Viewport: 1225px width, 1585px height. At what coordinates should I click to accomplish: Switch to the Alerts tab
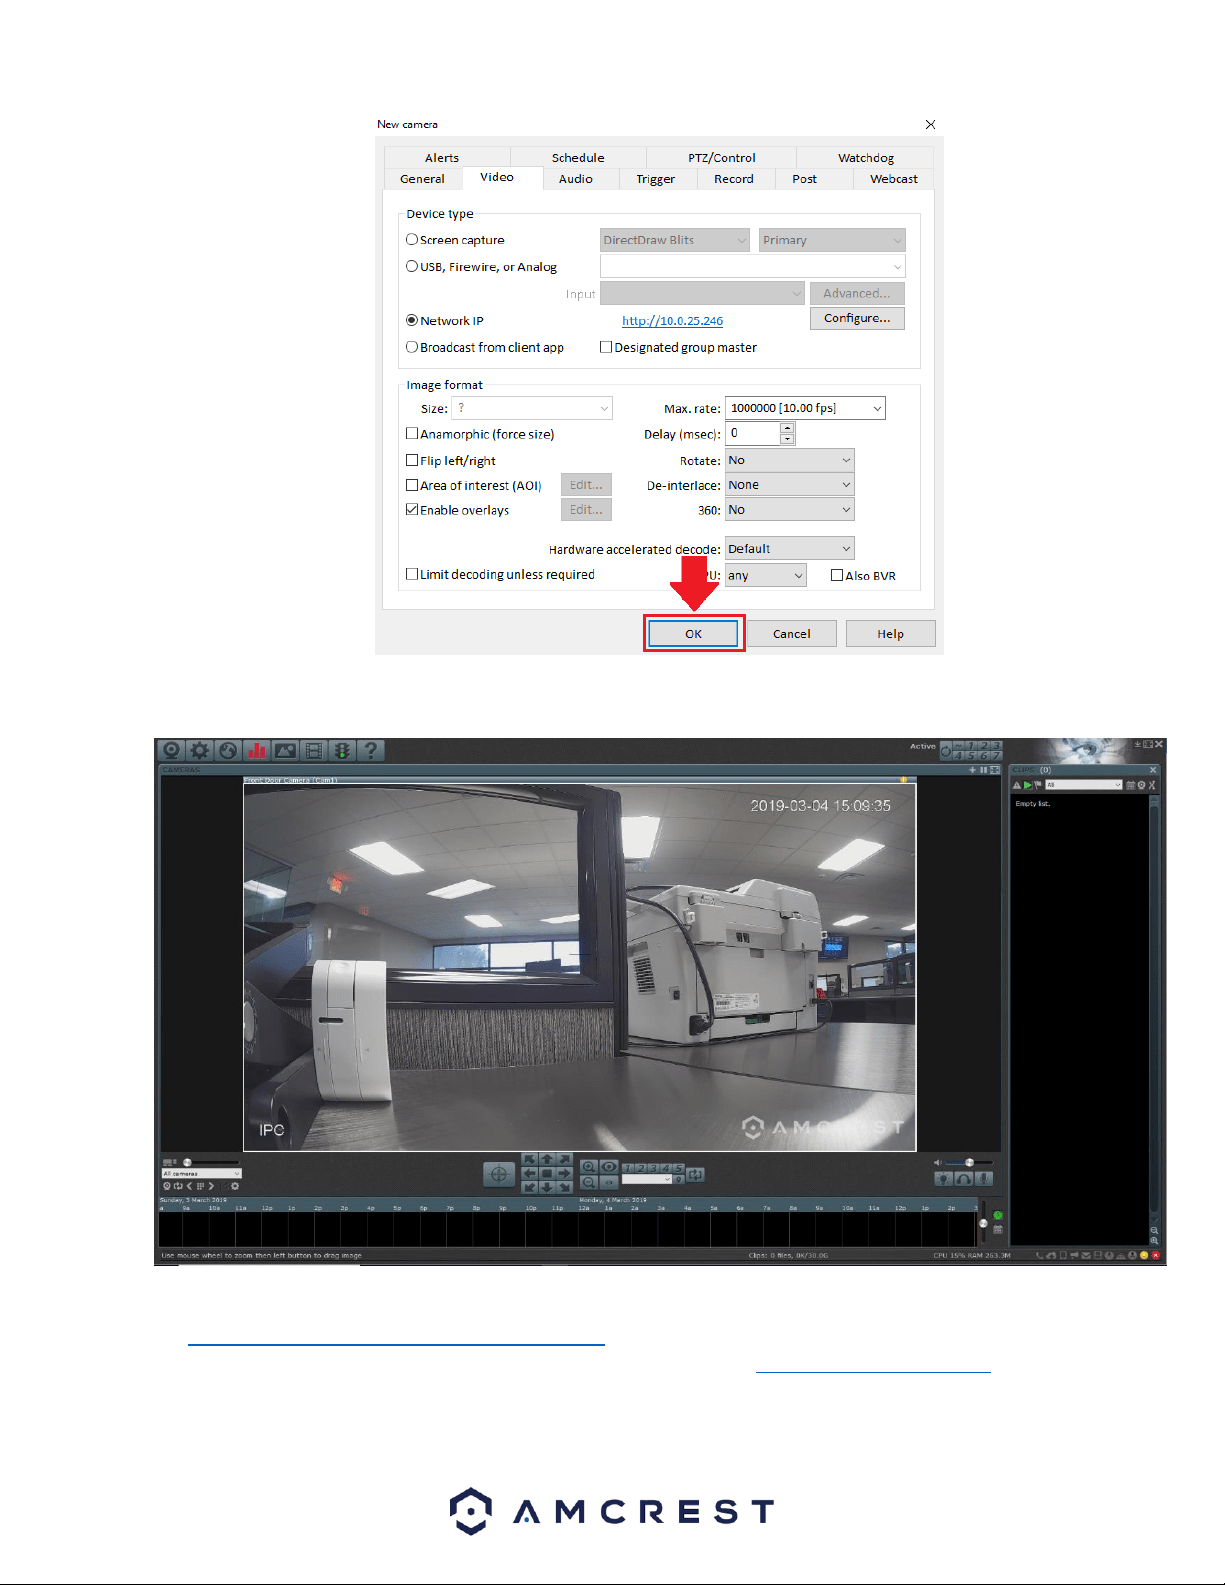click(441, 158)
